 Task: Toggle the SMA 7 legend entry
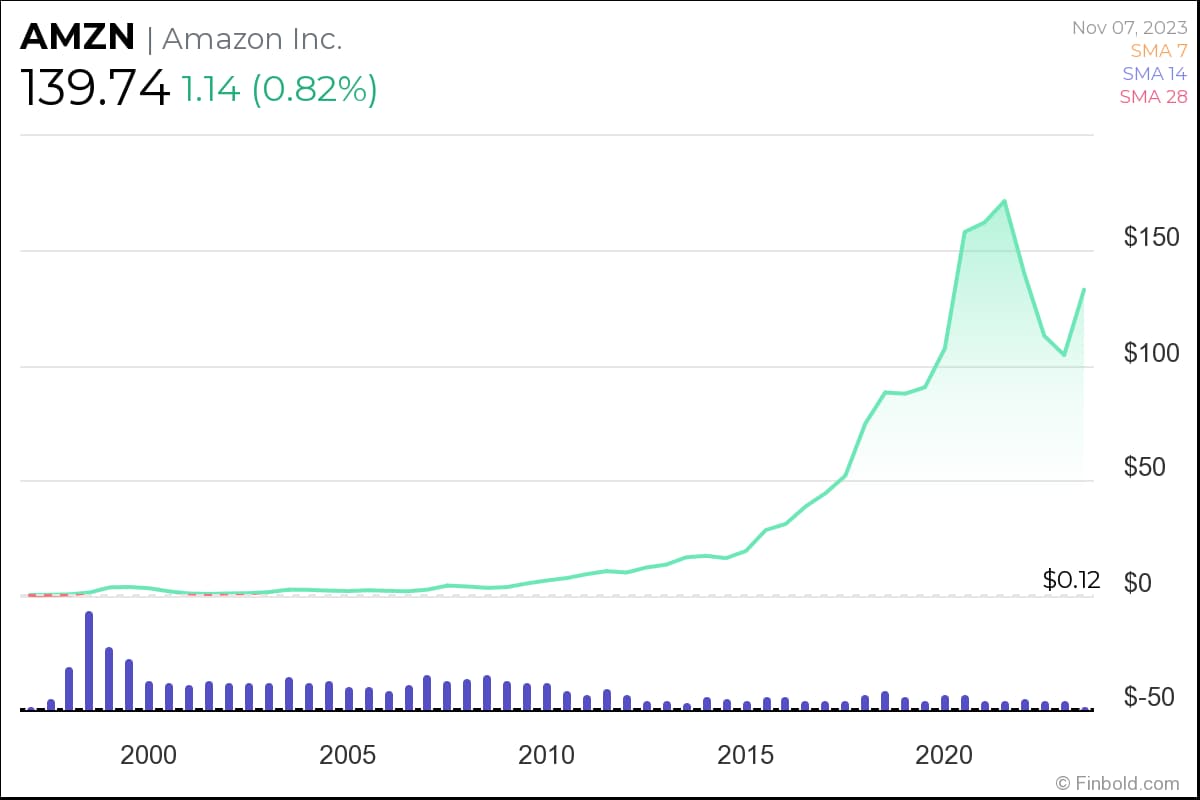(x=1158, y=51)
